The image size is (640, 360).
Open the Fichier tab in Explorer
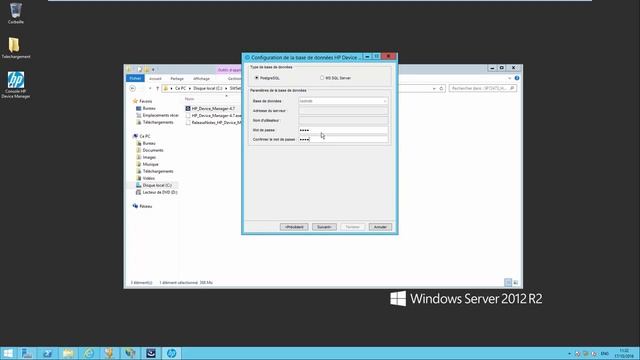tap(135, 78)
